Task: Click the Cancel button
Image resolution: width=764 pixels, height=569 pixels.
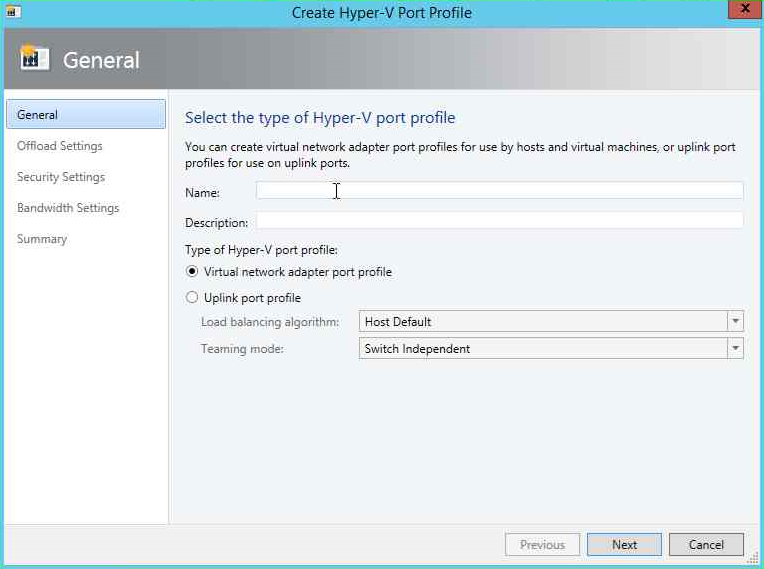Action: [706, 545]
